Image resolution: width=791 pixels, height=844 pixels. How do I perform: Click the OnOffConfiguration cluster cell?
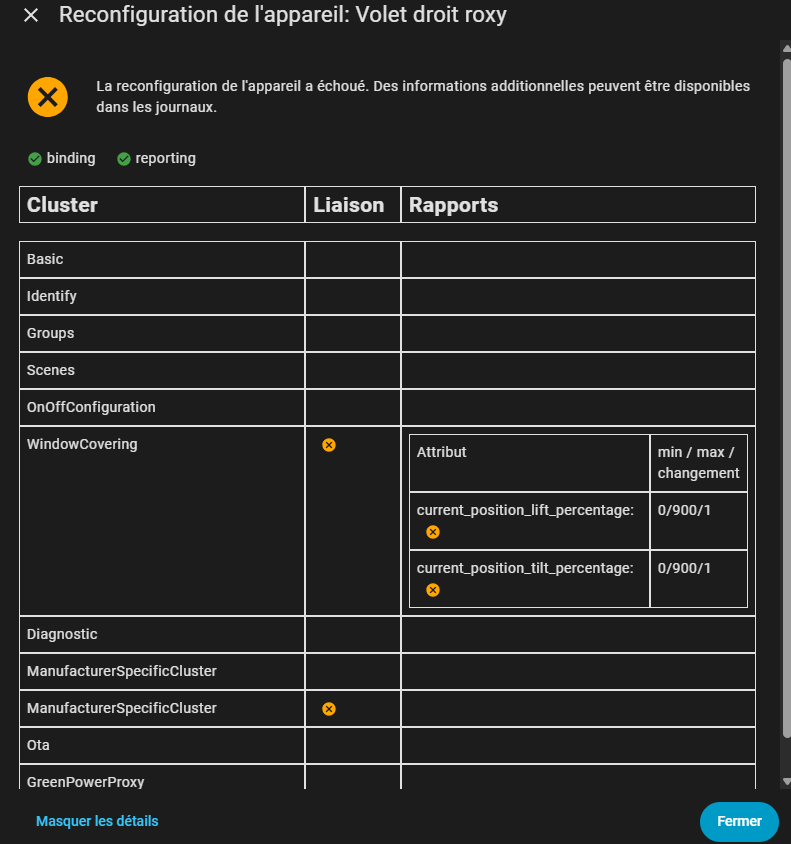point(91,408)
